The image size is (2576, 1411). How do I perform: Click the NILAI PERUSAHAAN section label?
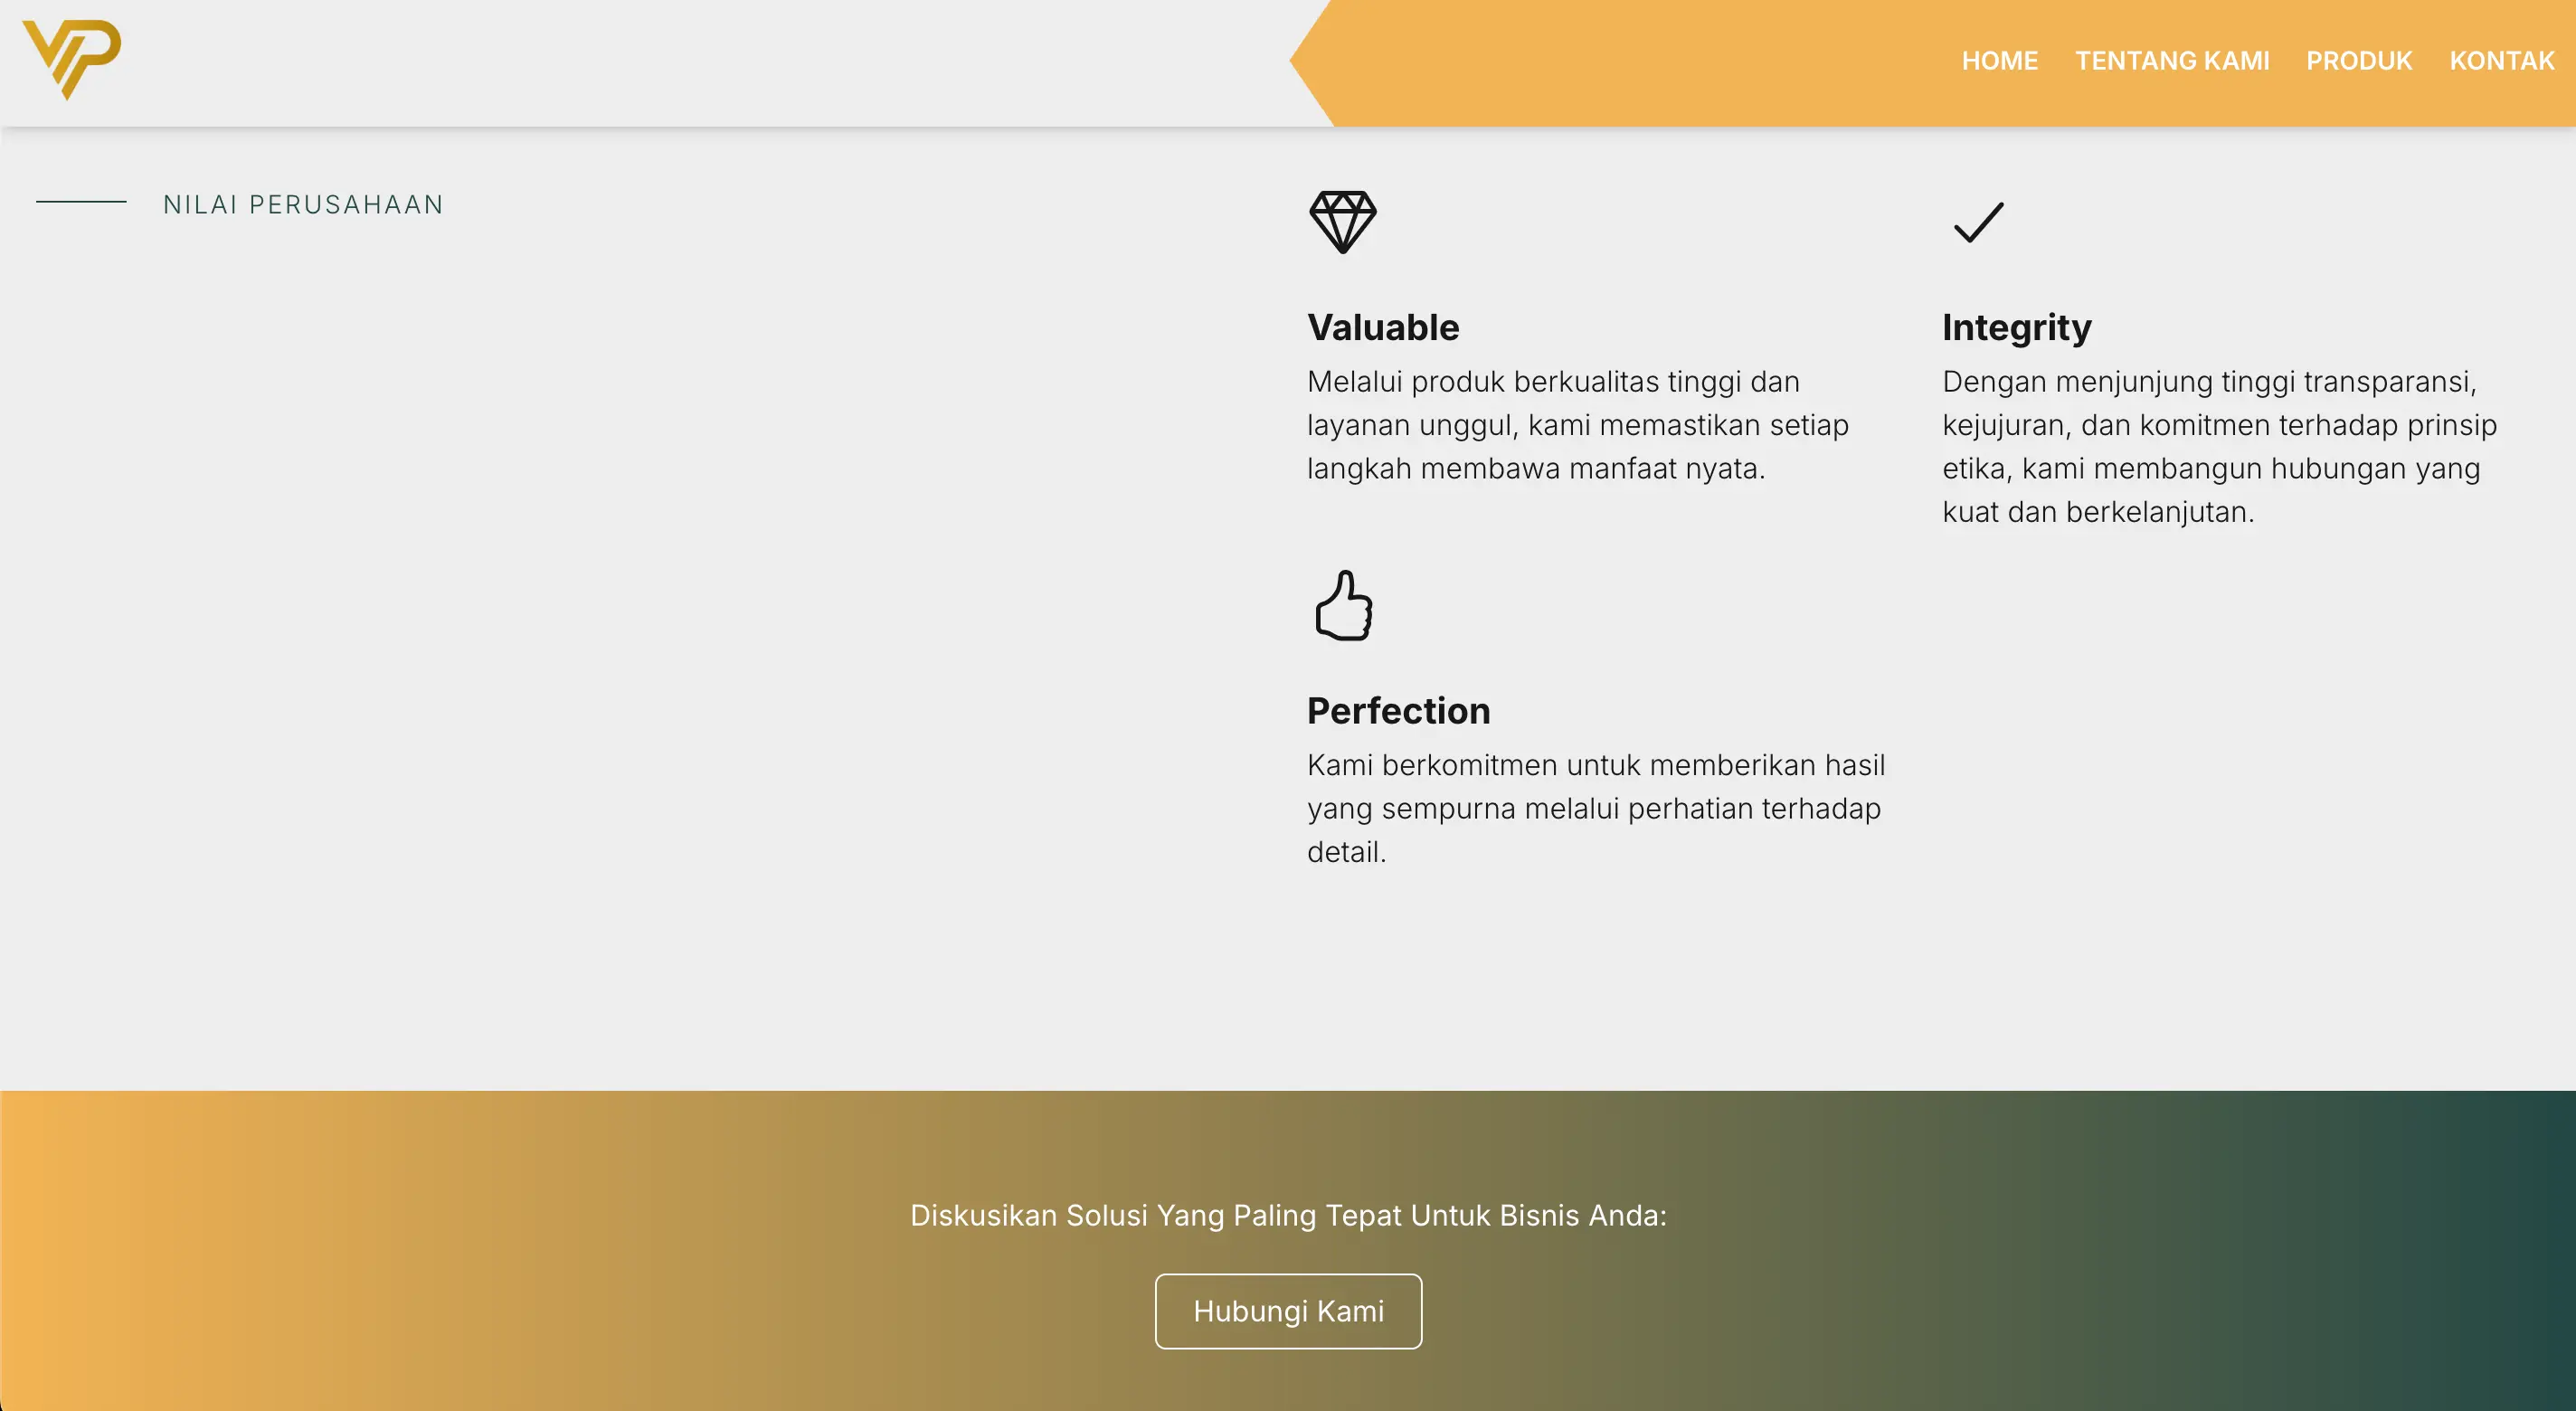pos(303,205)
